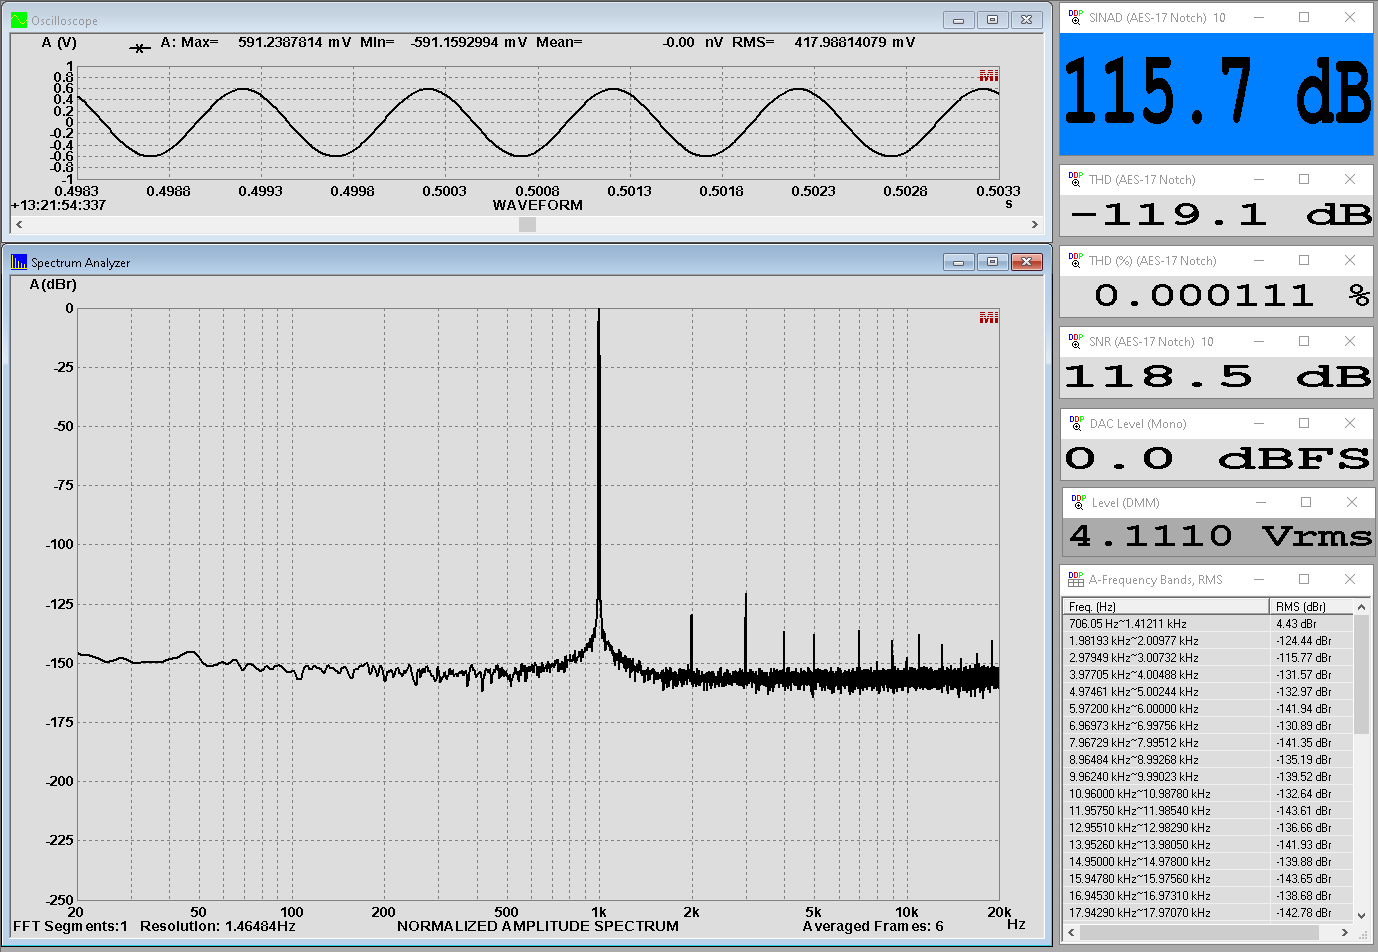Select the 1.98193 kHz~2.00977 kHz row

1208,641
